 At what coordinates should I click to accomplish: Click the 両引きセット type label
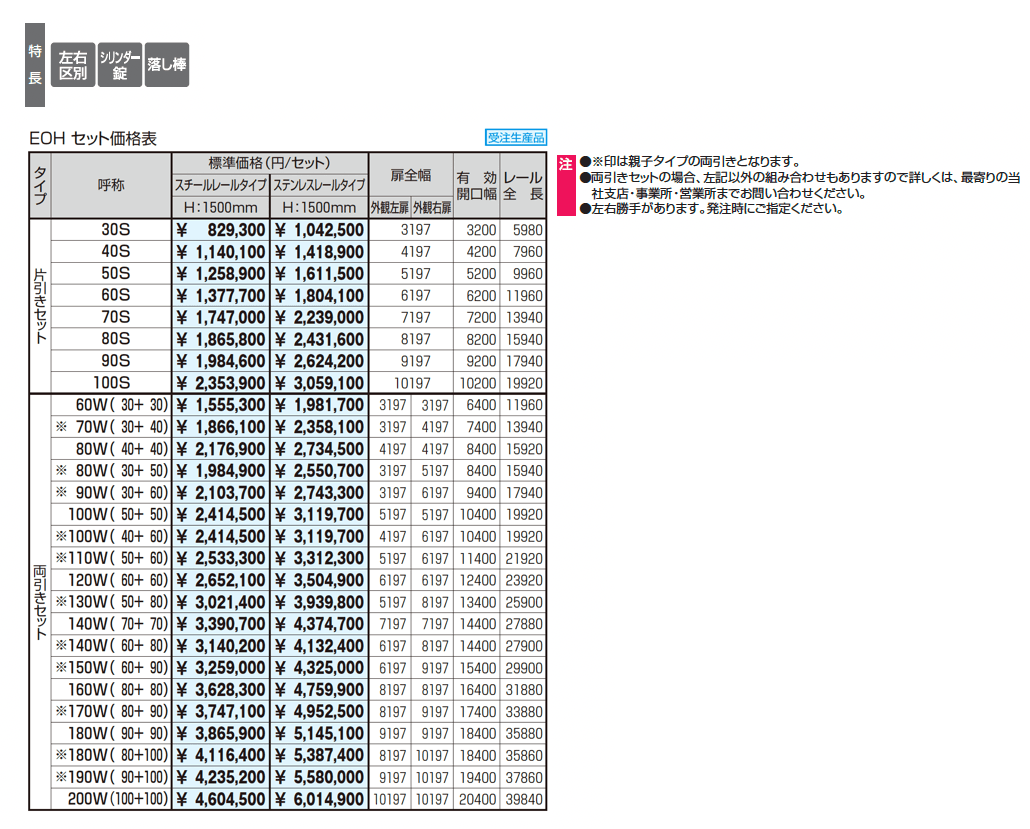click(40, 601)
